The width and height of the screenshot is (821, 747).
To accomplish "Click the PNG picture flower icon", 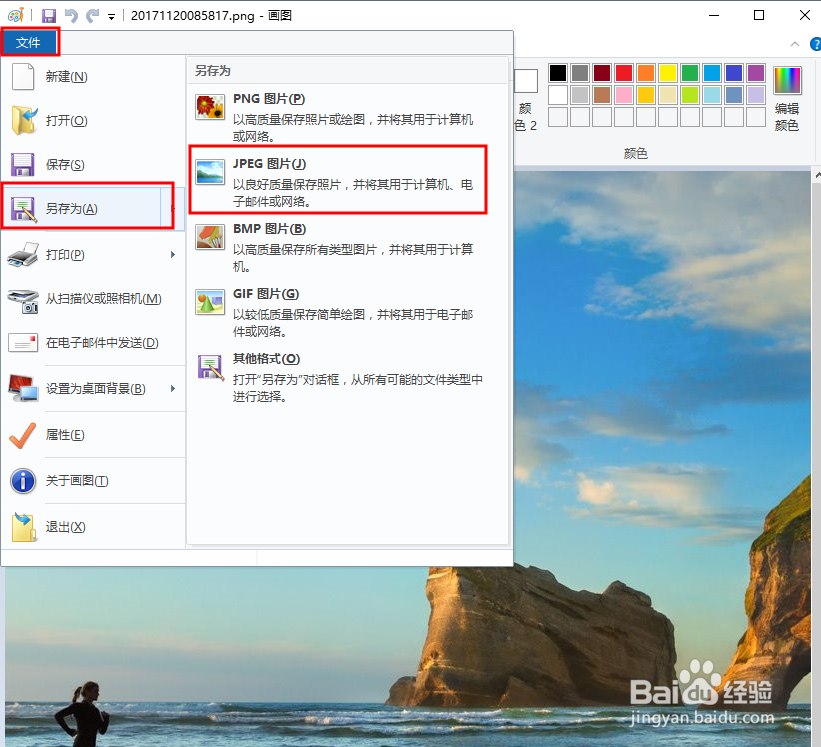I will [210, 107].
